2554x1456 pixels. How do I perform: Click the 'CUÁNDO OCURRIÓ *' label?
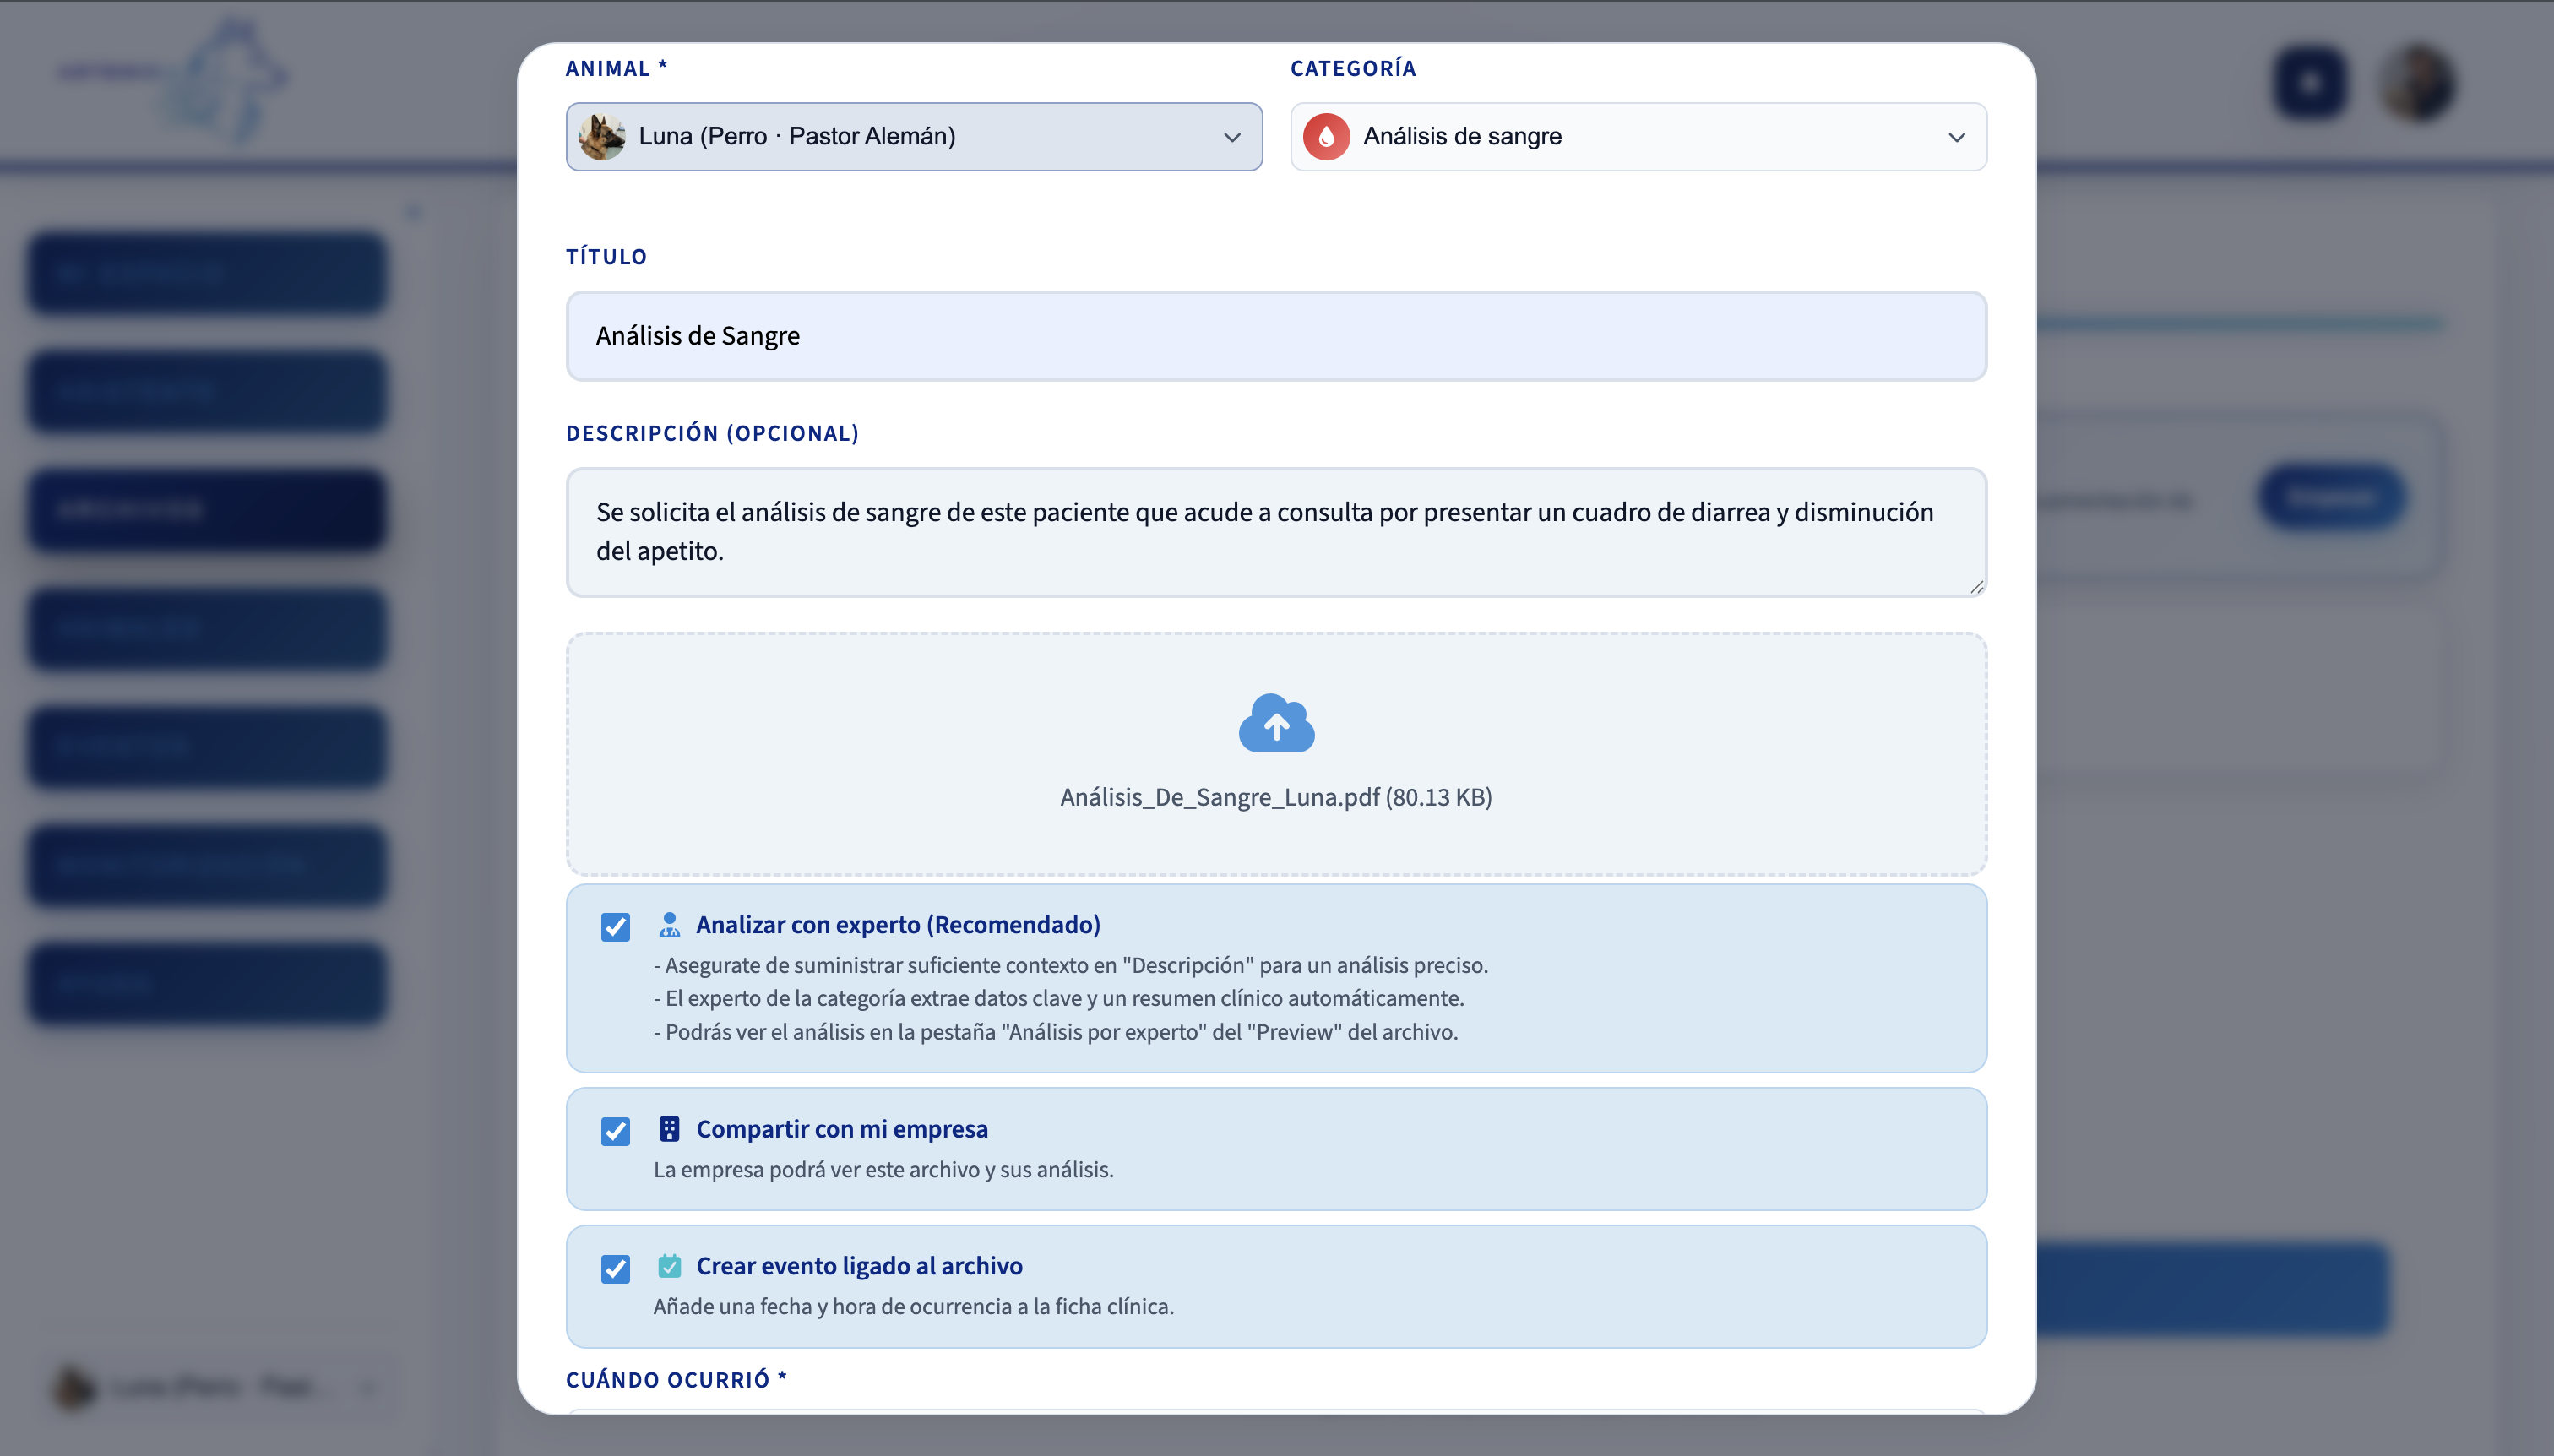click(676, 1380)
